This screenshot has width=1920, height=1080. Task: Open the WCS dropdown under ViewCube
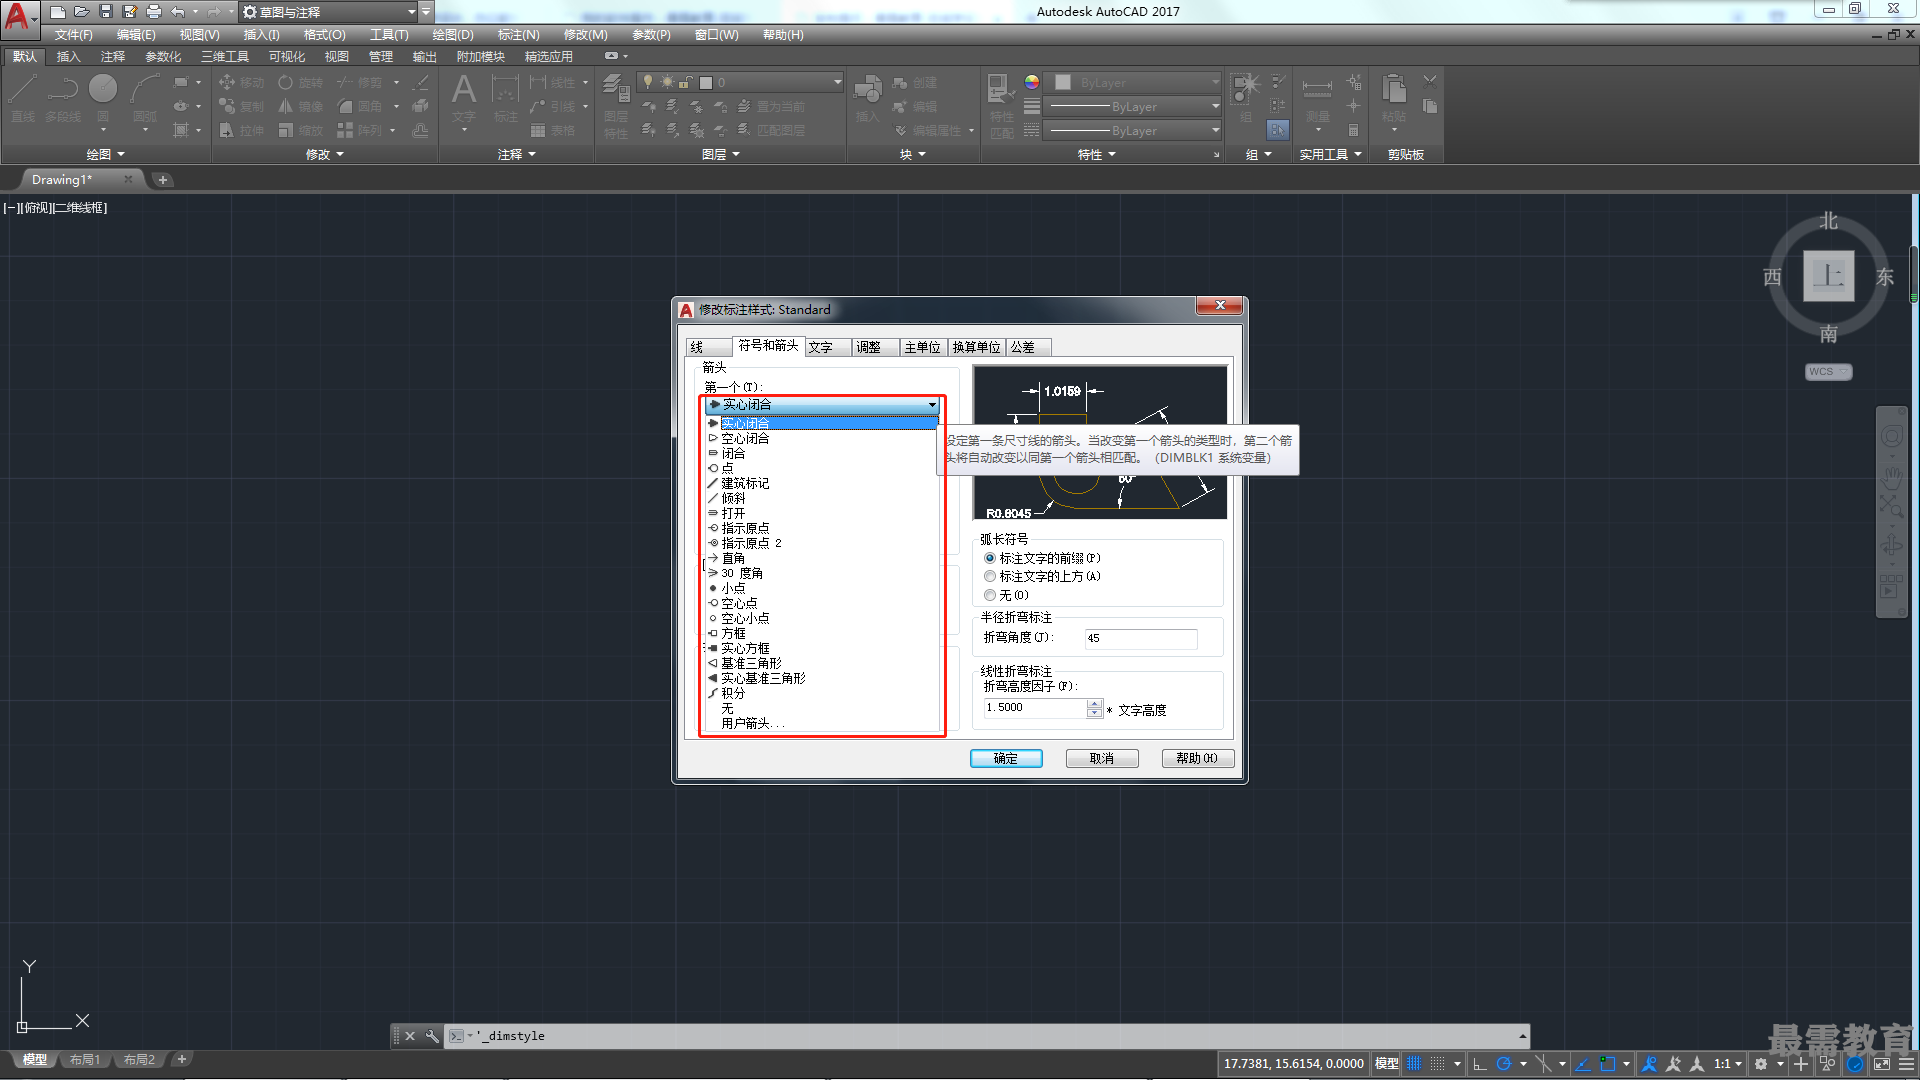(1828, 372)
